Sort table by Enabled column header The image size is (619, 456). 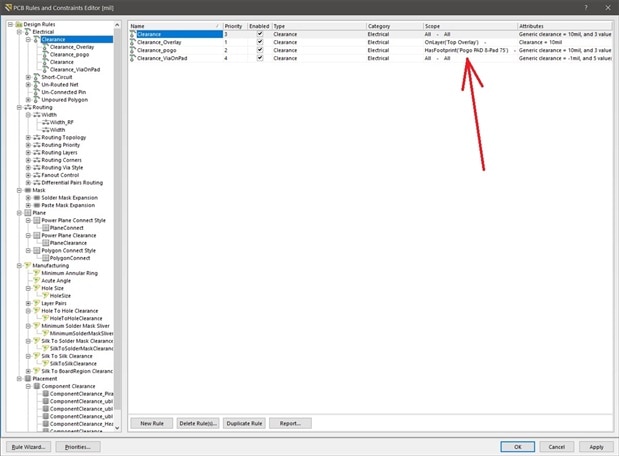point(259,26)
